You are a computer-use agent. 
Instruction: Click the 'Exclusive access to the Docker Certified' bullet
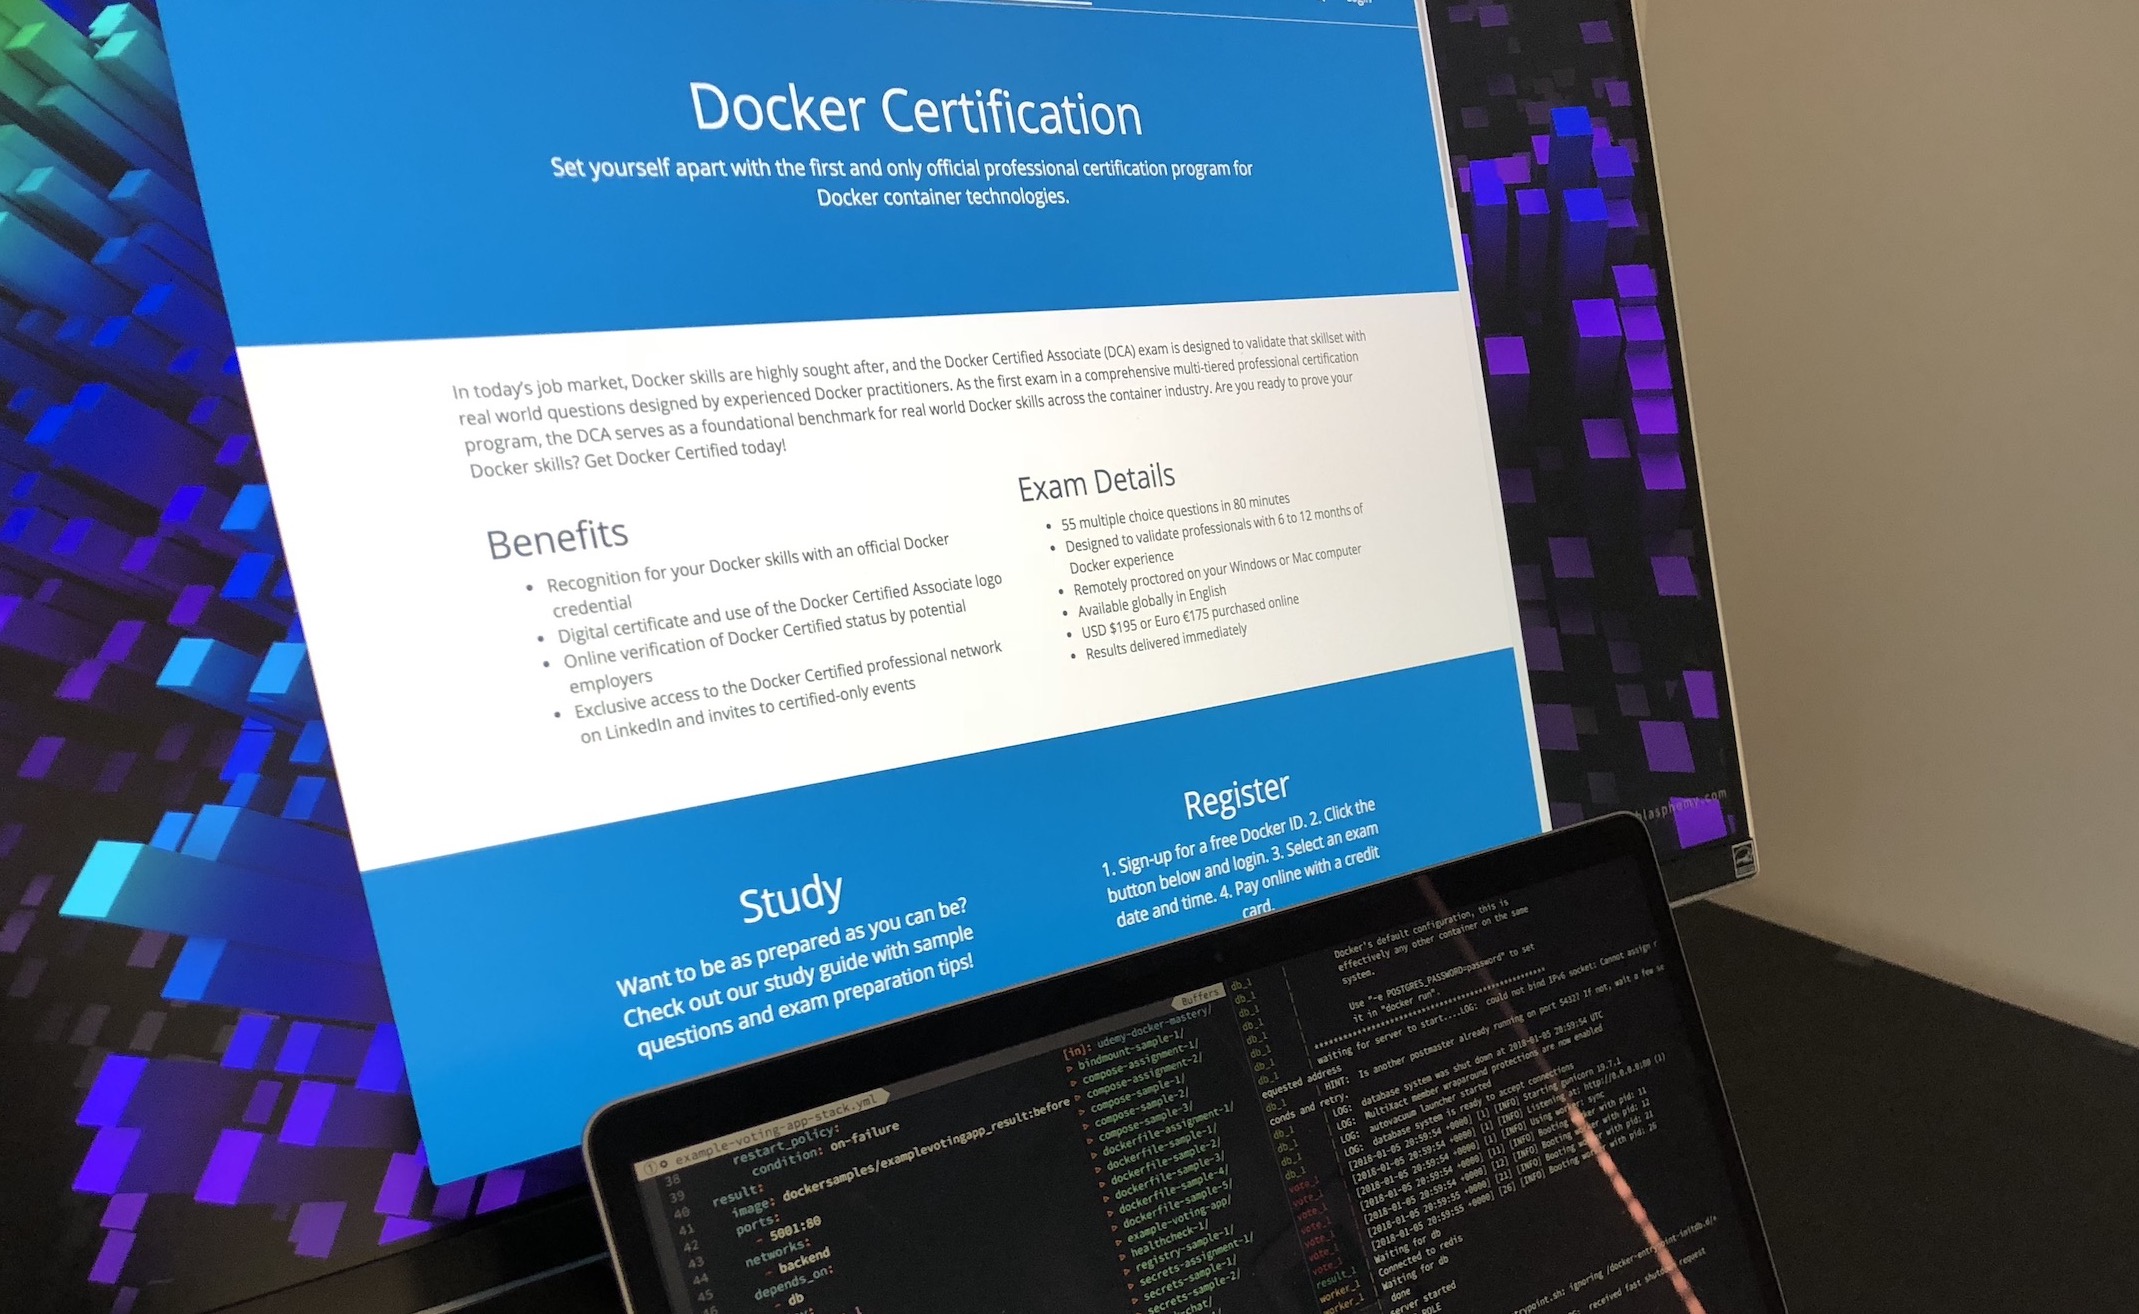click(788, 695)
